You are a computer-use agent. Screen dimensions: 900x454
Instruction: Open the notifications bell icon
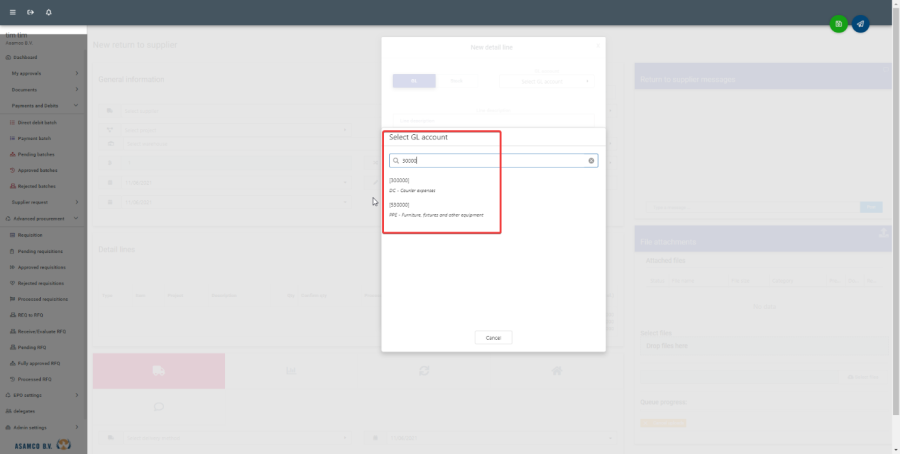click(49, 12)
